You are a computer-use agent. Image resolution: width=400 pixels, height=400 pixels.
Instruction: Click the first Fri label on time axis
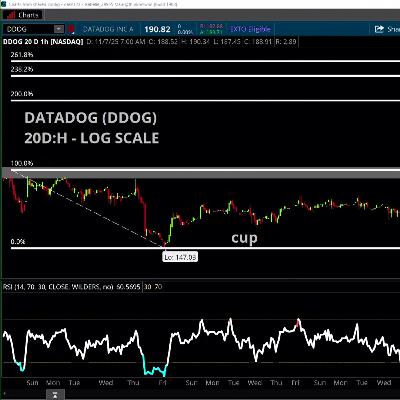point(162,383)
